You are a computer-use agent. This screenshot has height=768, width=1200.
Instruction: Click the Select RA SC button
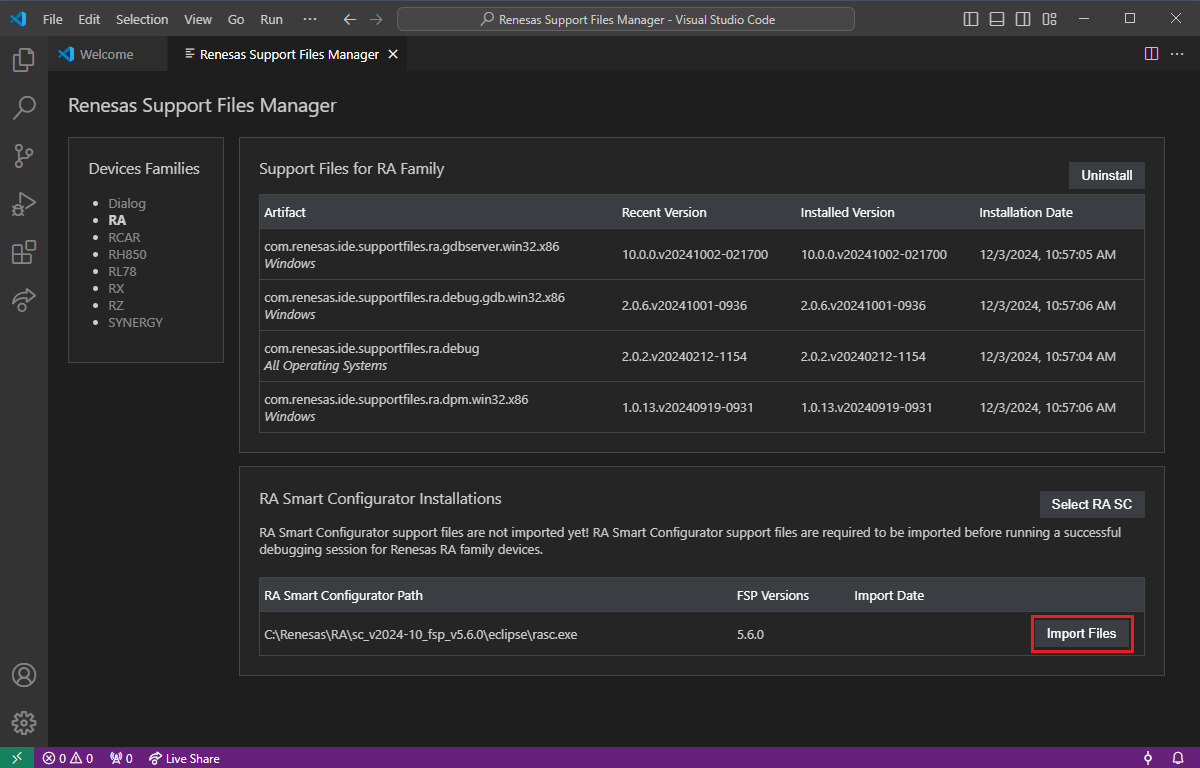[x=1092, y=504]
